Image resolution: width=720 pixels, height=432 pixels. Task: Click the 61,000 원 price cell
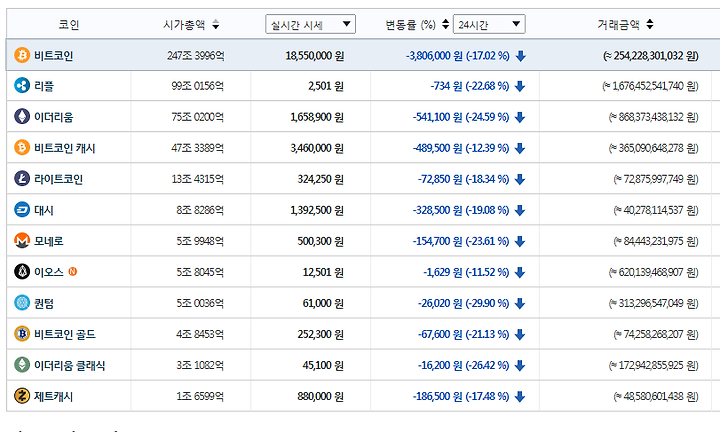coord(323,303)
